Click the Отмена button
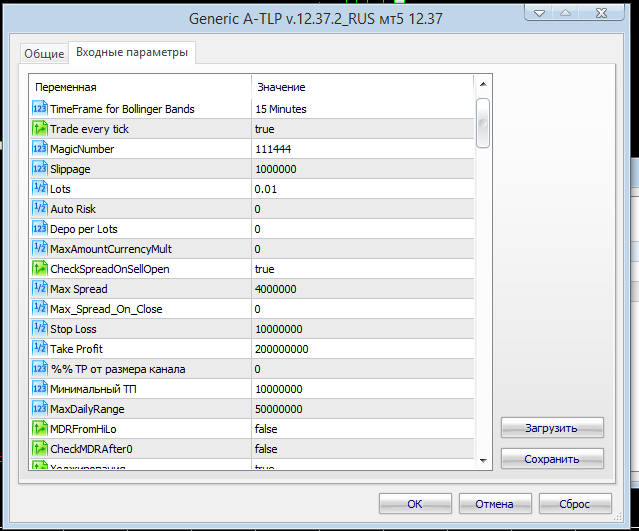 495,504
